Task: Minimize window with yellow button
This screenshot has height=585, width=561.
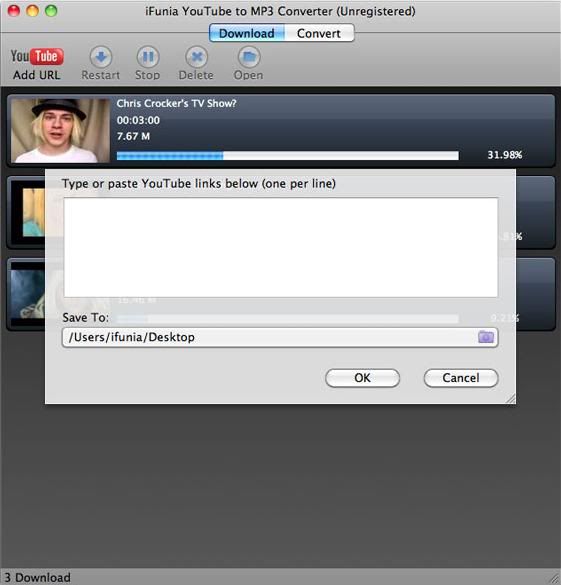Action: click(x=32, y=11)
